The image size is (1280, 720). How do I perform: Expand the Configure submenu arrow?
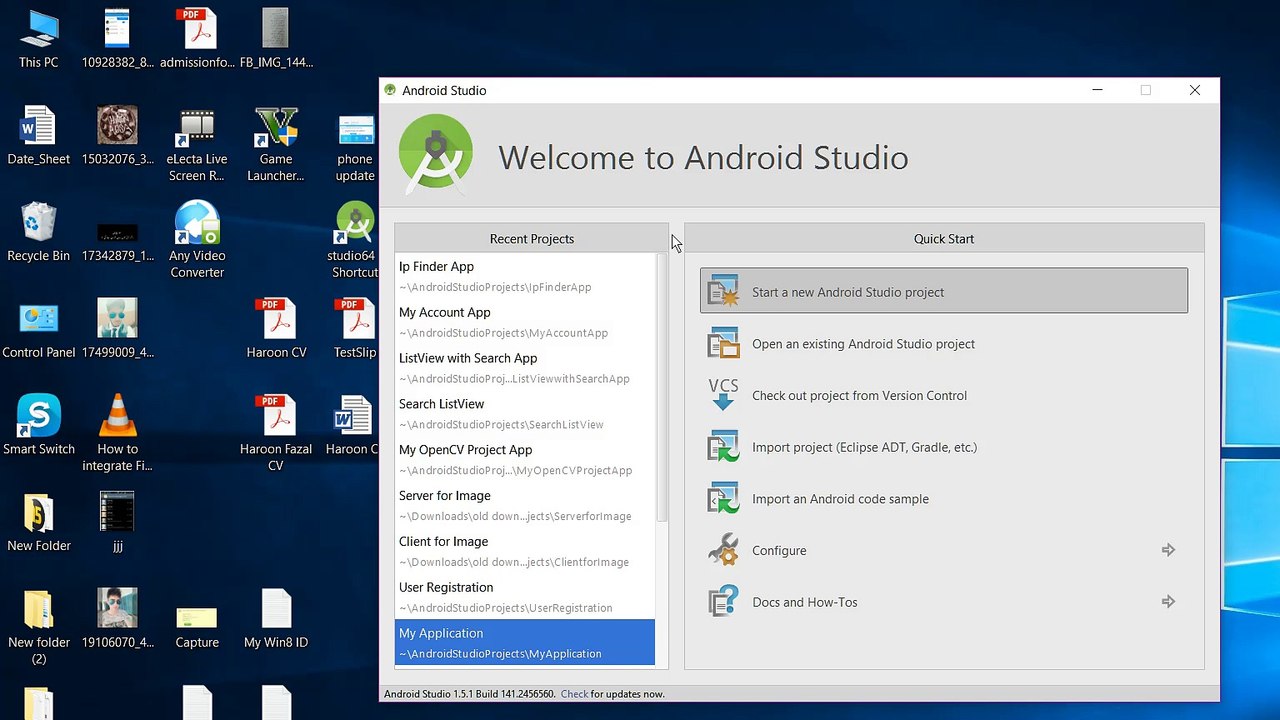1168,550
